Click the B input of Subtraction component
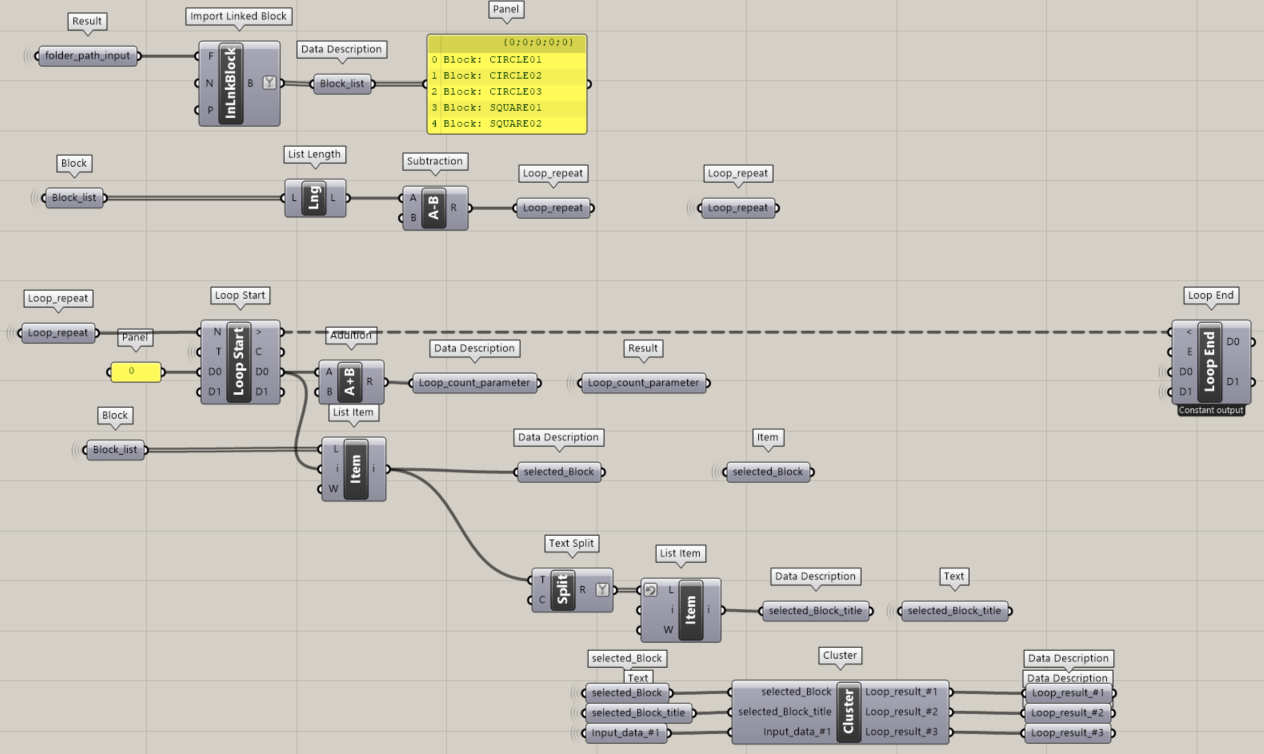Screen dimensions: 1264x754 pyautogui.click(x=413, y=218)
